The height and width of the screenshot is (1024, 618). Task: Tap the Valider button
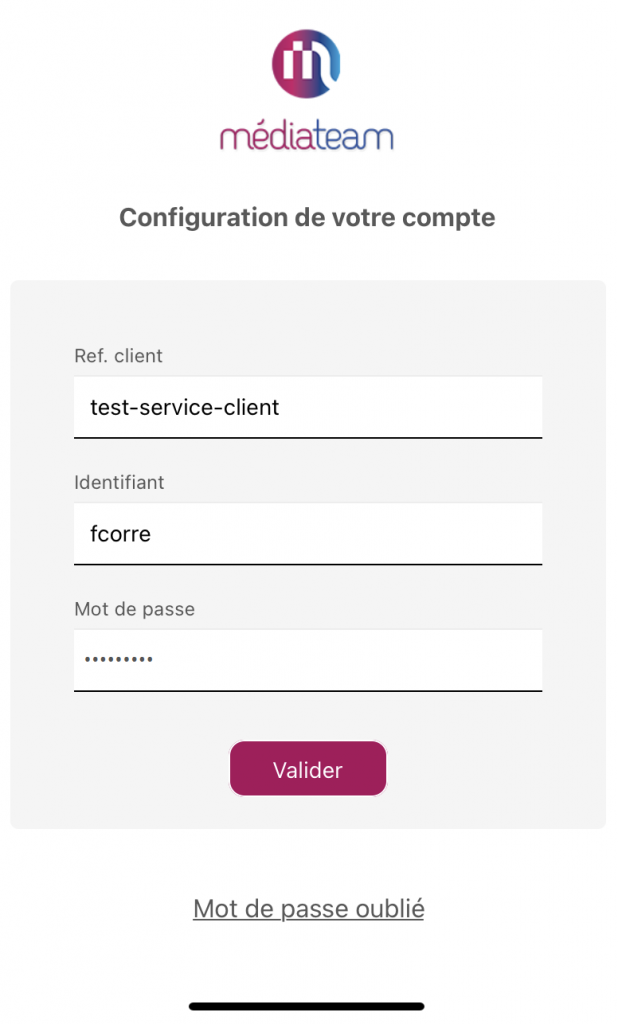[308, 769]
